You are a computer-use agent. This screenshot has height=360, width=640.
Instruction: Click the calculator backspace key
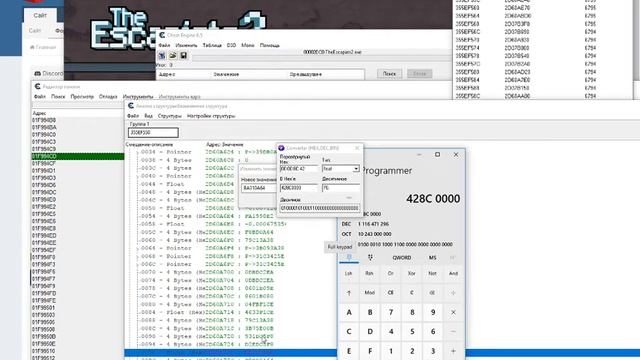432,293
